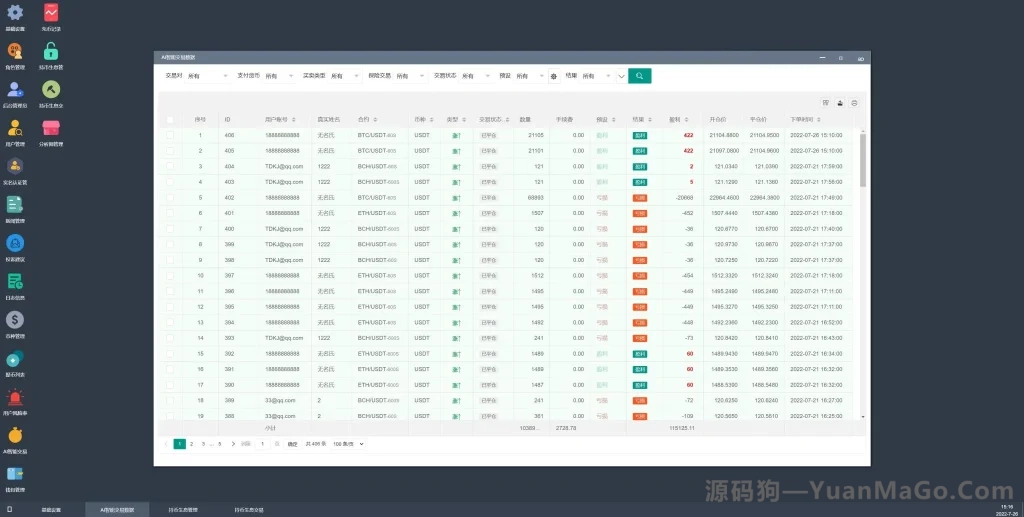The height and width of the screenshot is (517, 1024).
Task: Toggle the select-all checkbox in the table header
Action: pyautogui.click(x=170, y=119)
